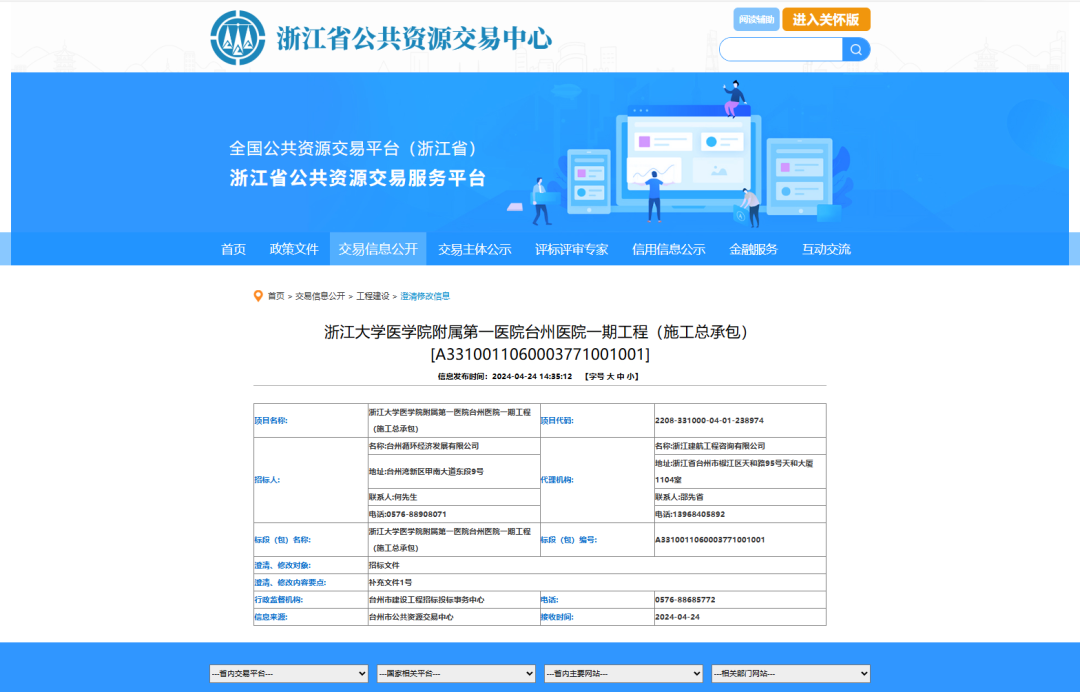
Task: Click 互动交流 in the navigation bar
Action: pyautogui.click(x=826, y=249)
